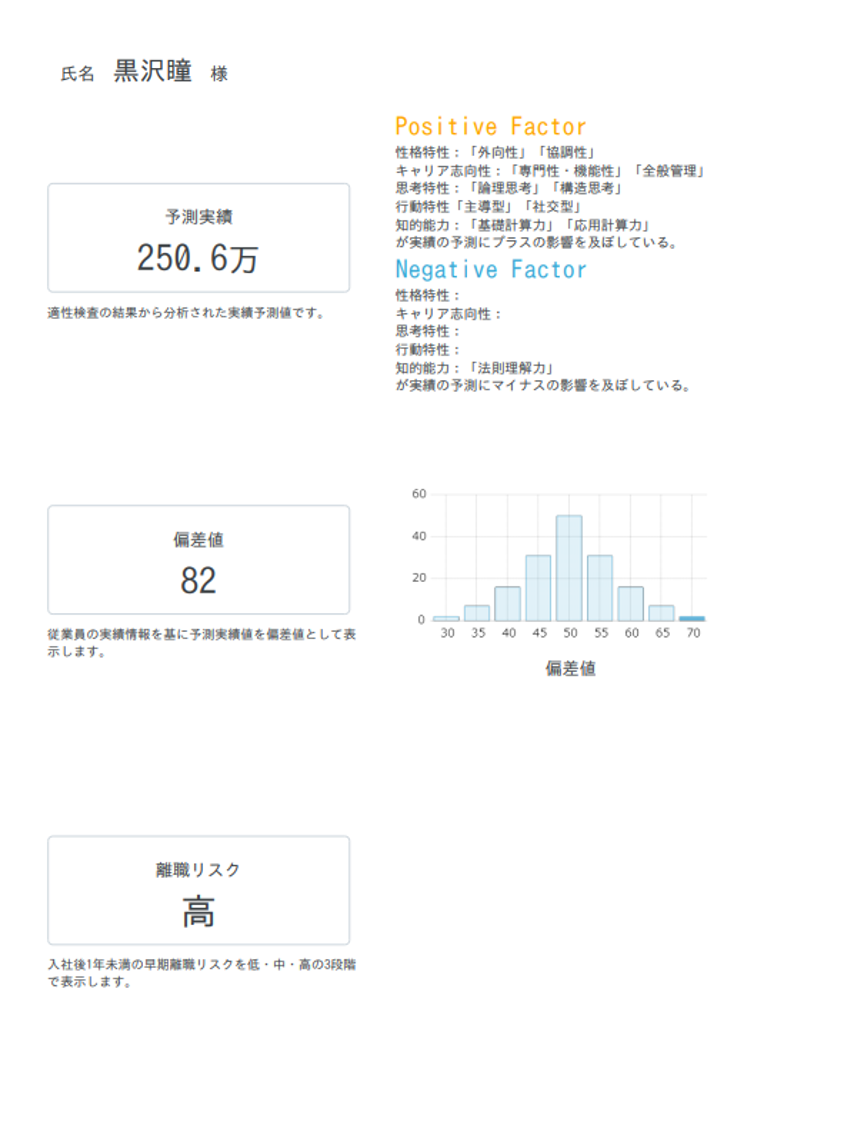The width and height of the screenshot is (864, 1125).
Task: Click the histogram bar at 35
Action: pos(477,613)
